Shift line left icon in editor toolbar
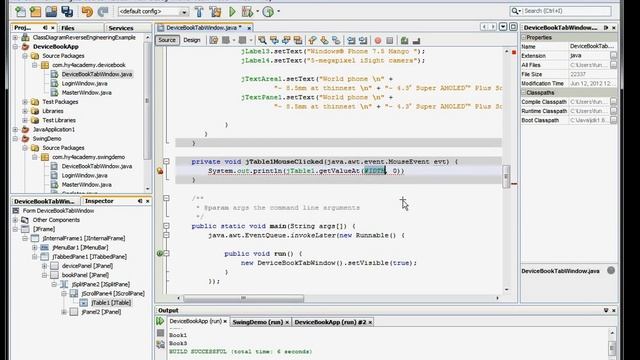The width and height of the screenshot is (640, 360). [x=351, y=40]
